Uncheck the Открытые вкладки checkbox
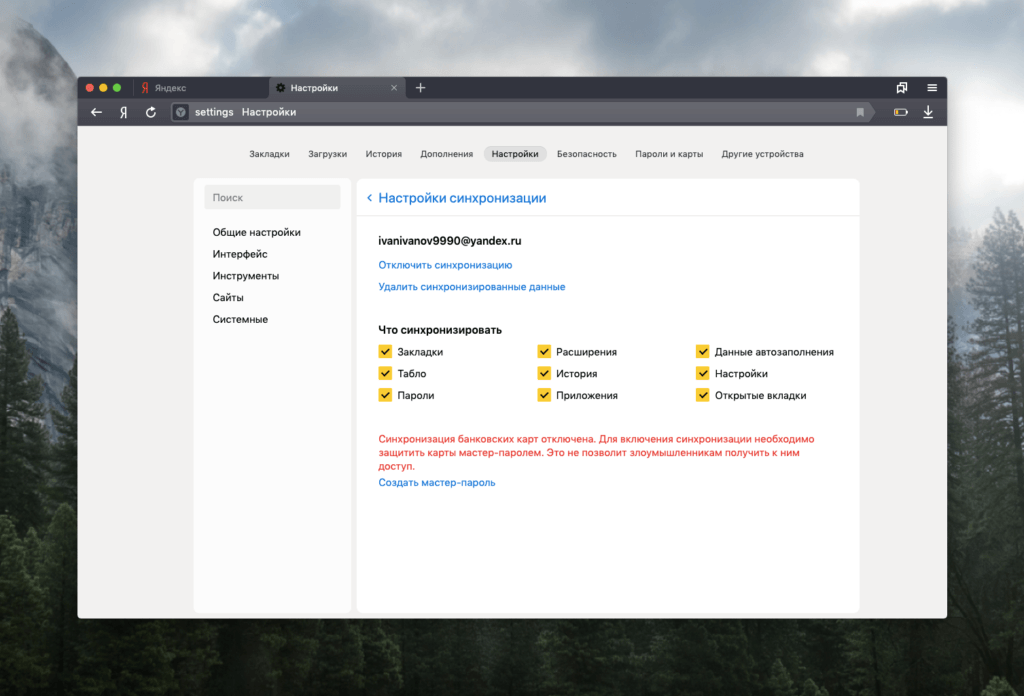Image resolution: width=1024 pixels, height=696 pixels. click(703, 395)
